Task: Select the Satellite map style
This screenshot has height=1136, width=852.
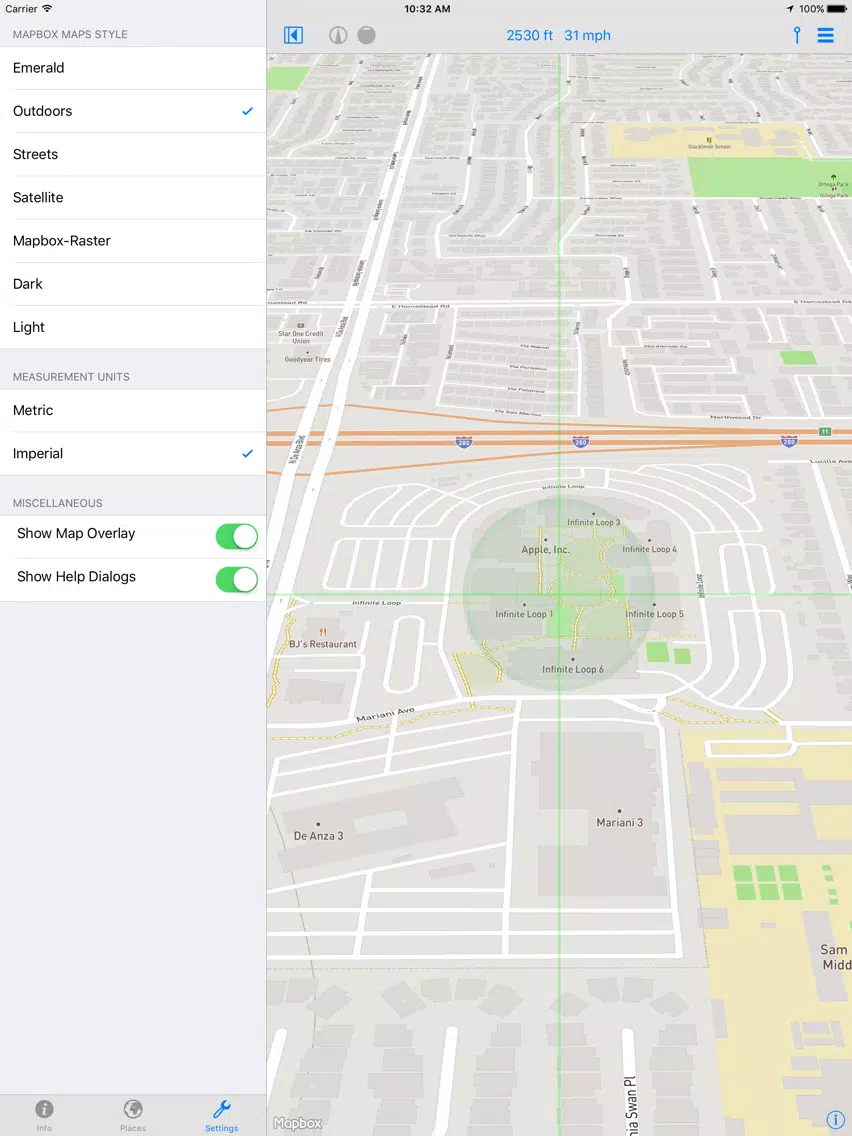Action: click(133, 197)
